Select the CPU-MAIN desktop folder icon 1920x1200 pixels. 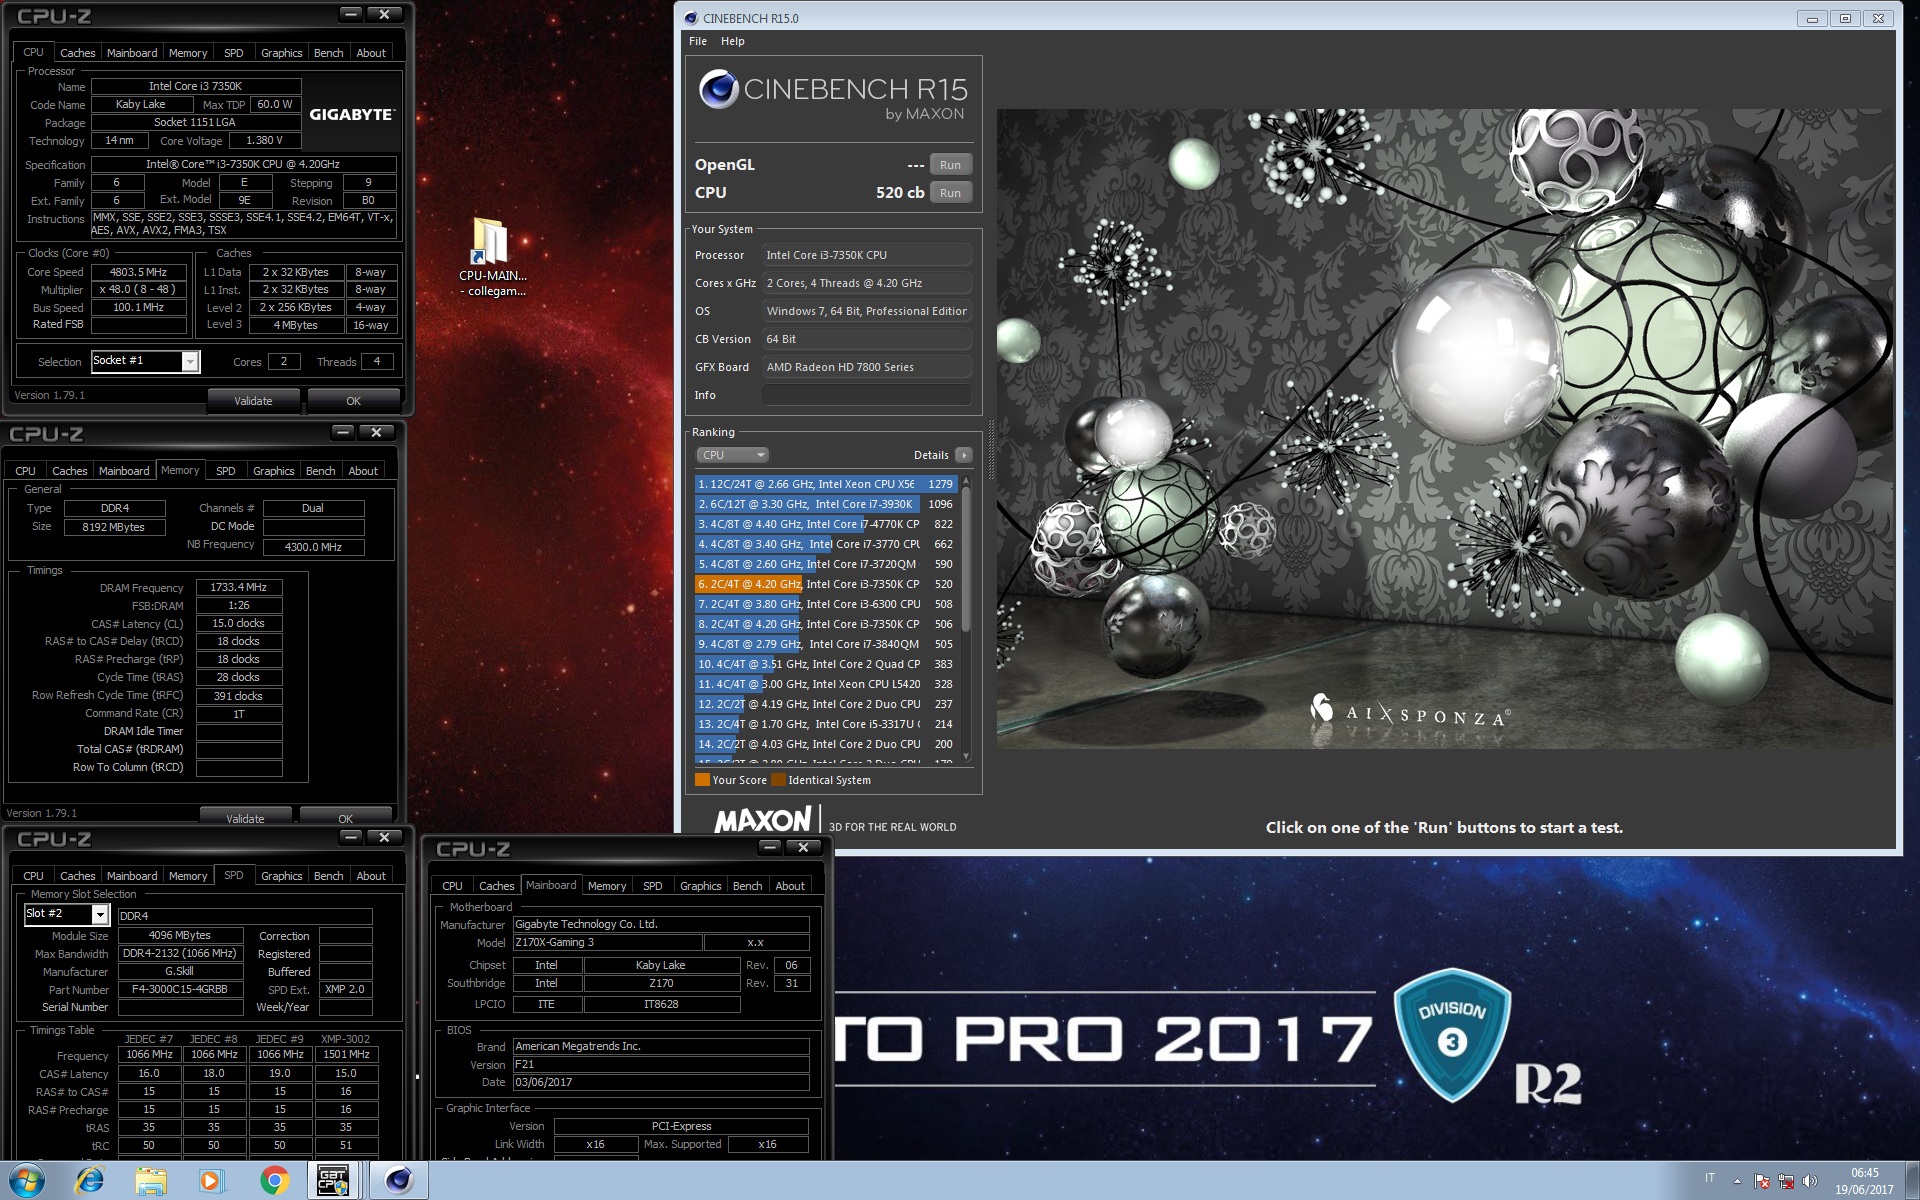click(492, 256)
